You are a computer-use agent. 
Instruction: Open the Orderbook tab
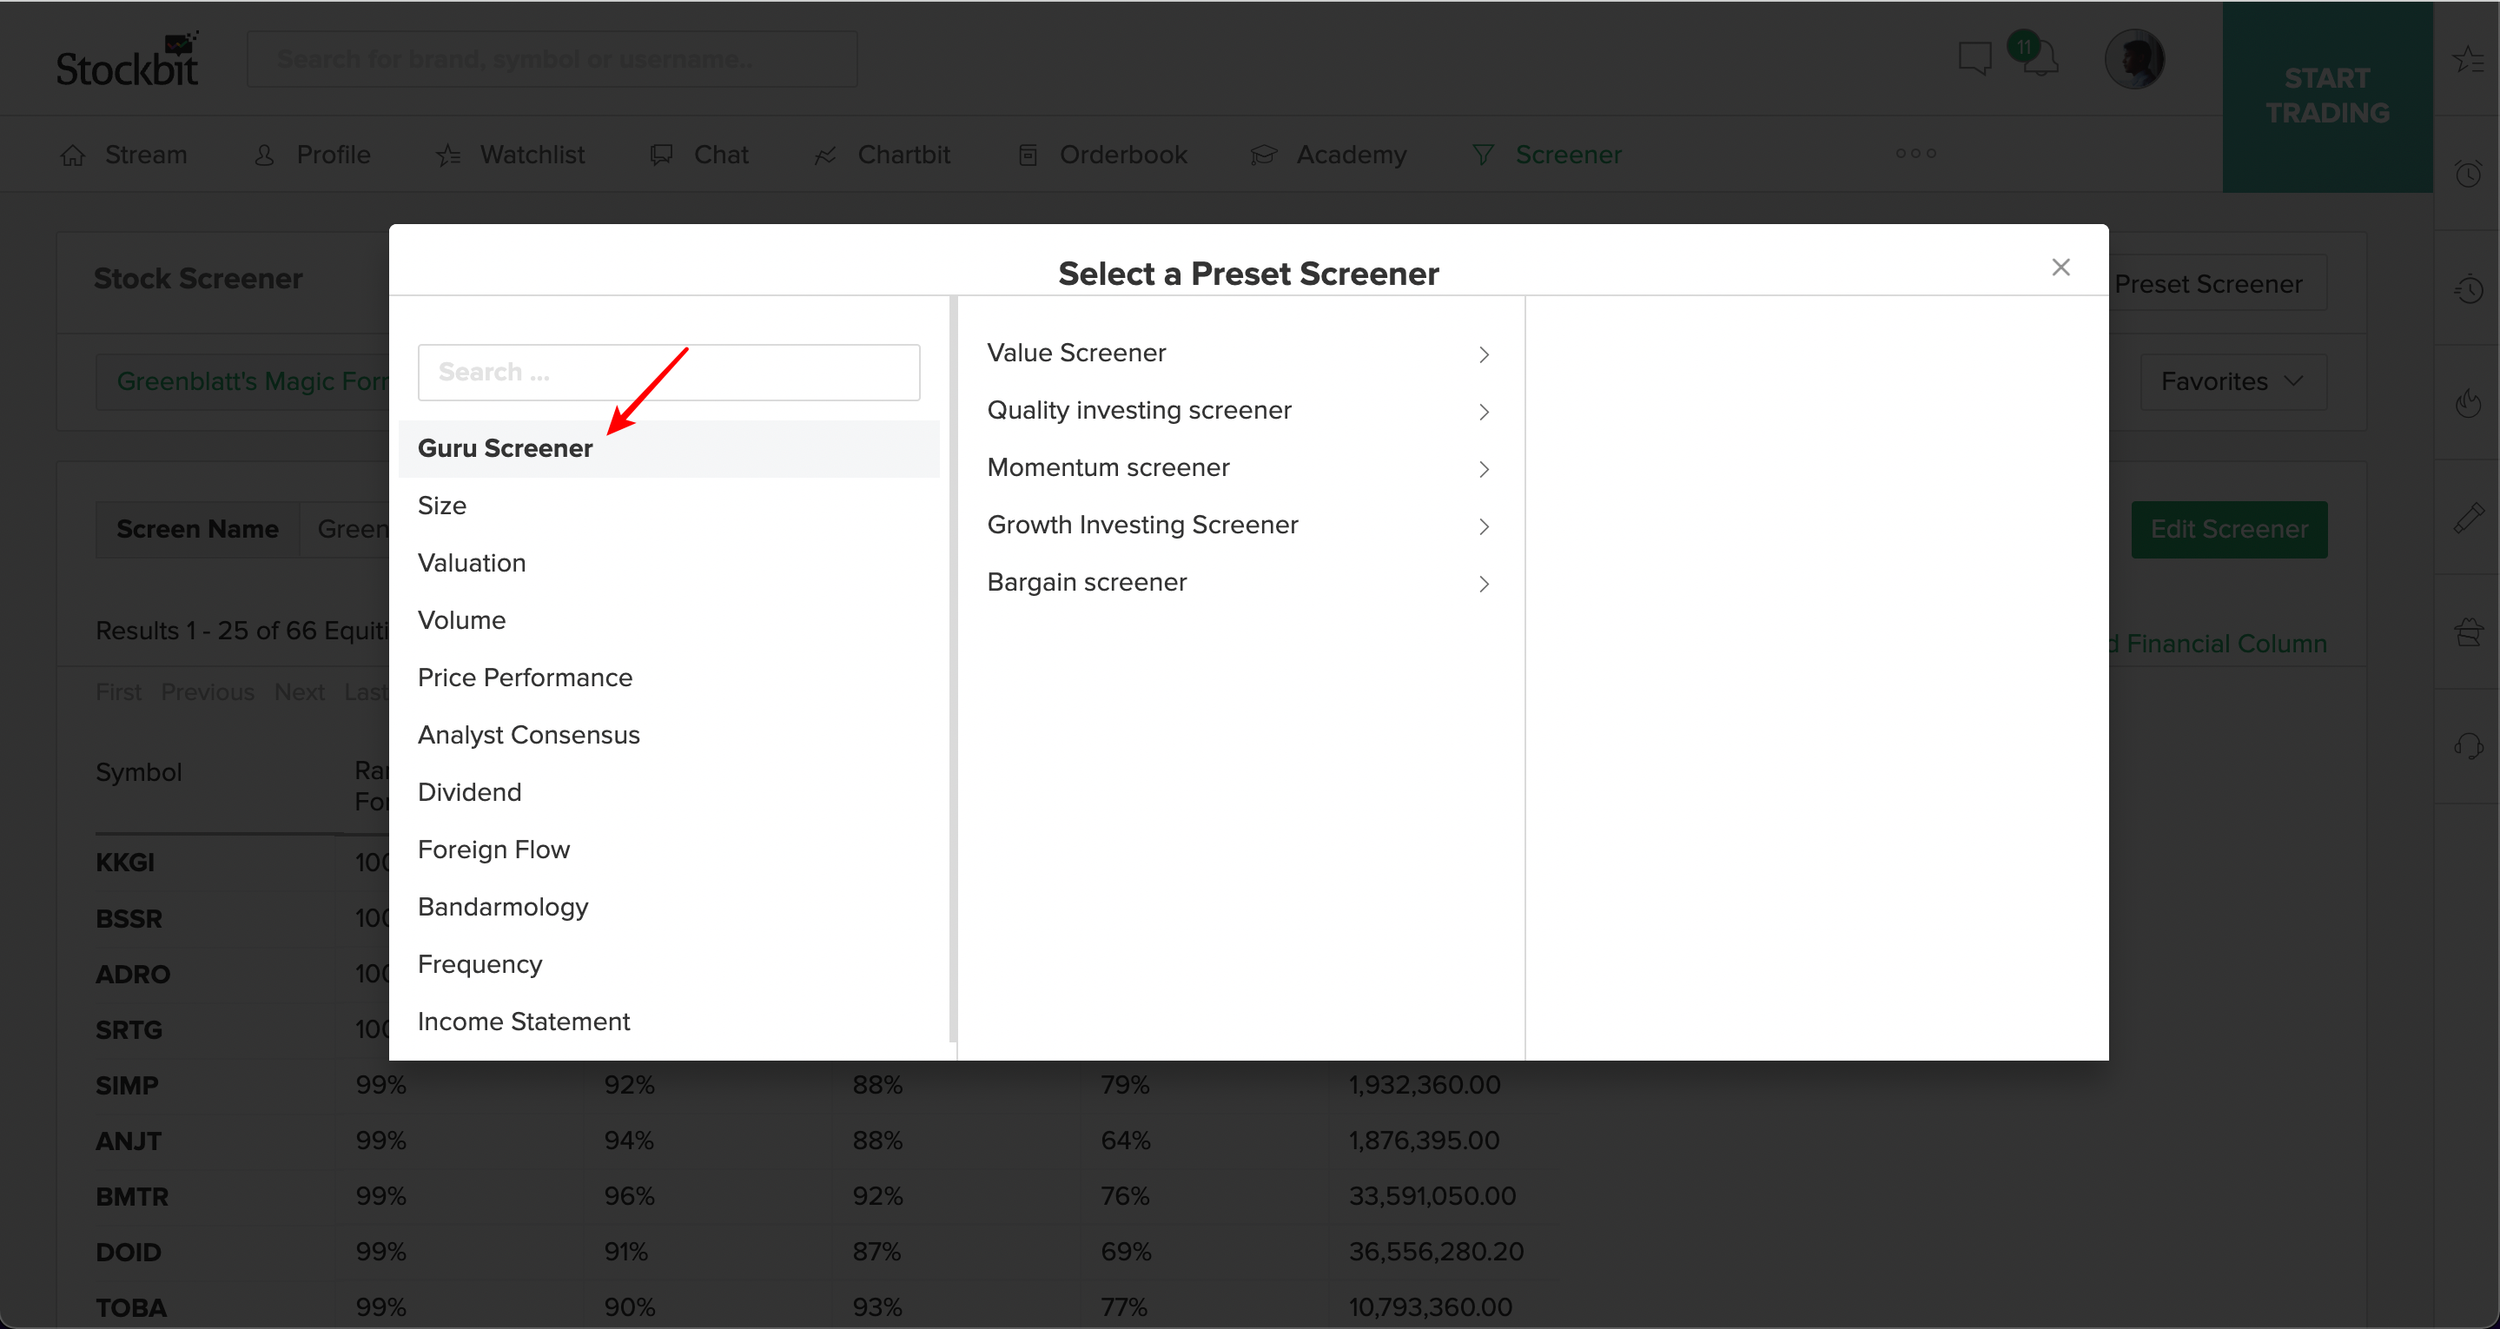(x=1102, y=155)
